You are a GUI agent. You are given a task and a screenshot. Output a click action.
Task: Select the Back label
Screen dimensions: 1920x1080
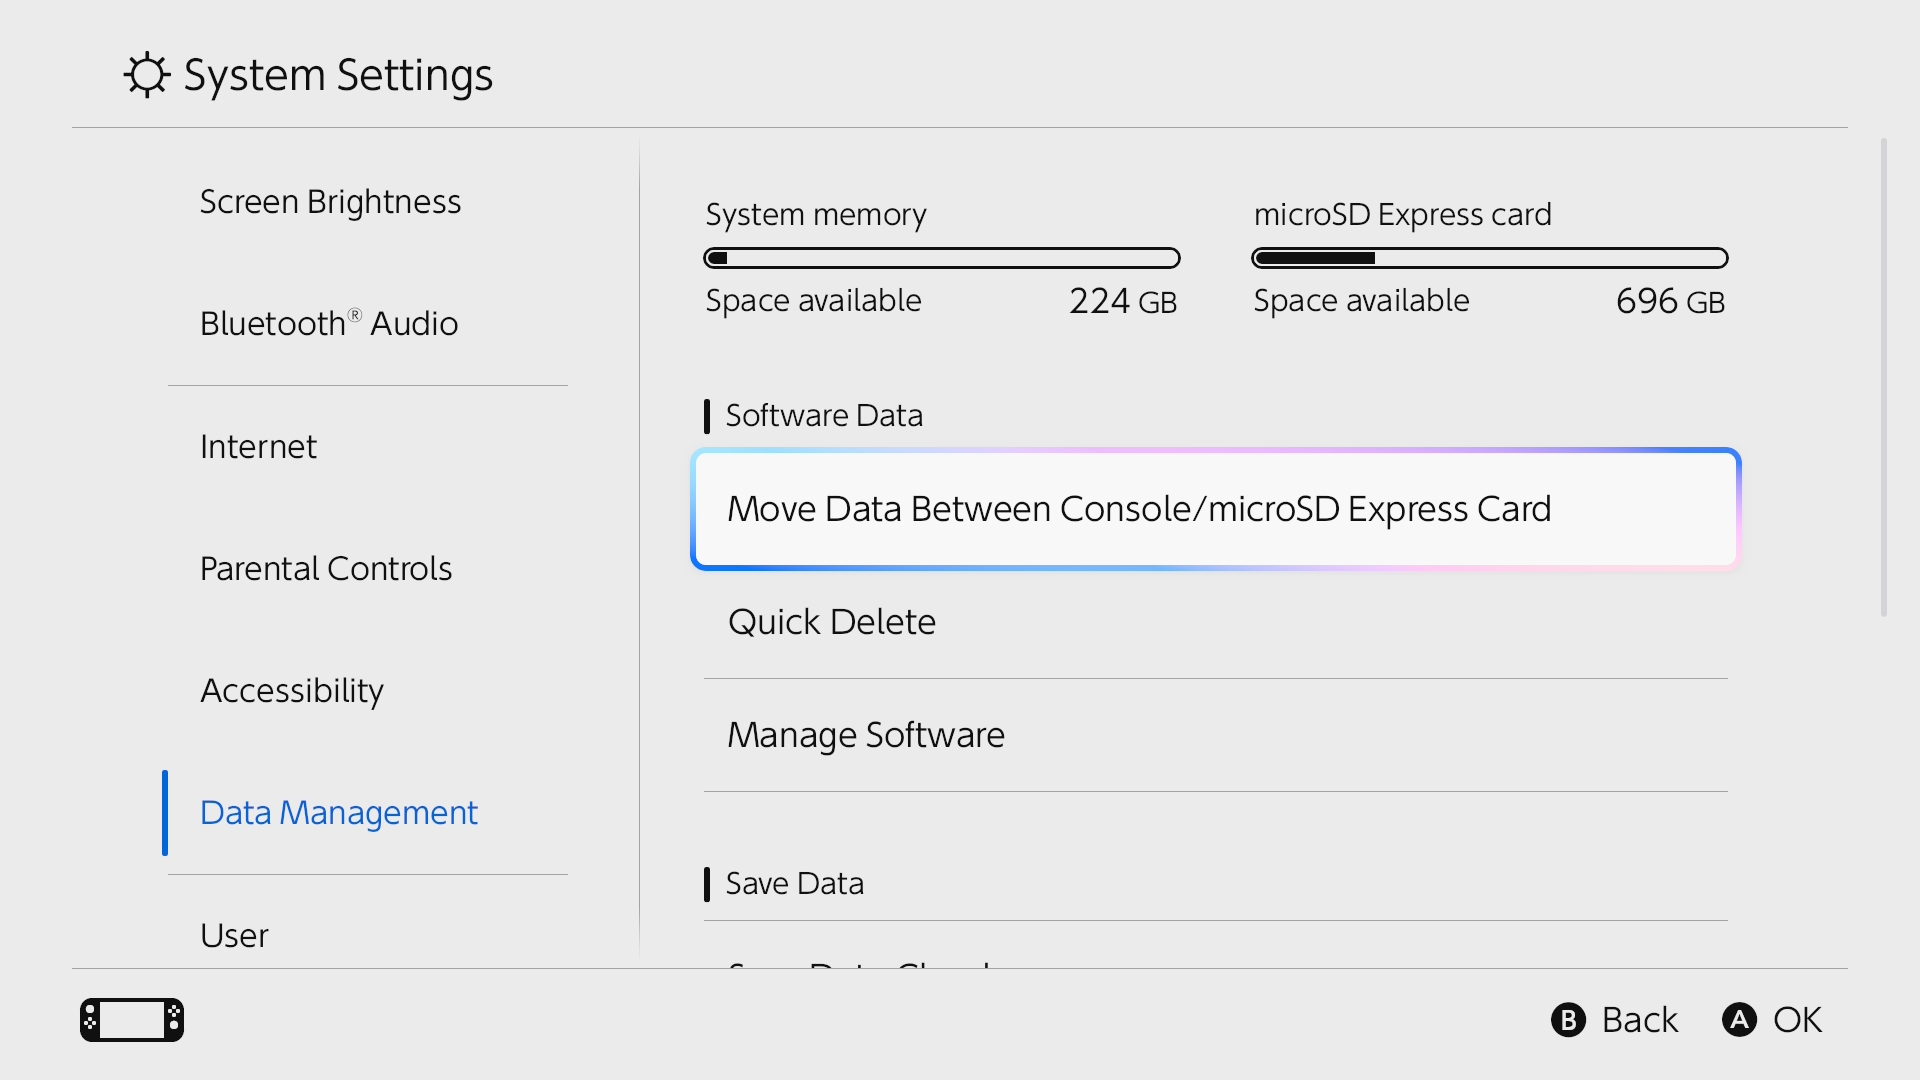[1639, 1020]
